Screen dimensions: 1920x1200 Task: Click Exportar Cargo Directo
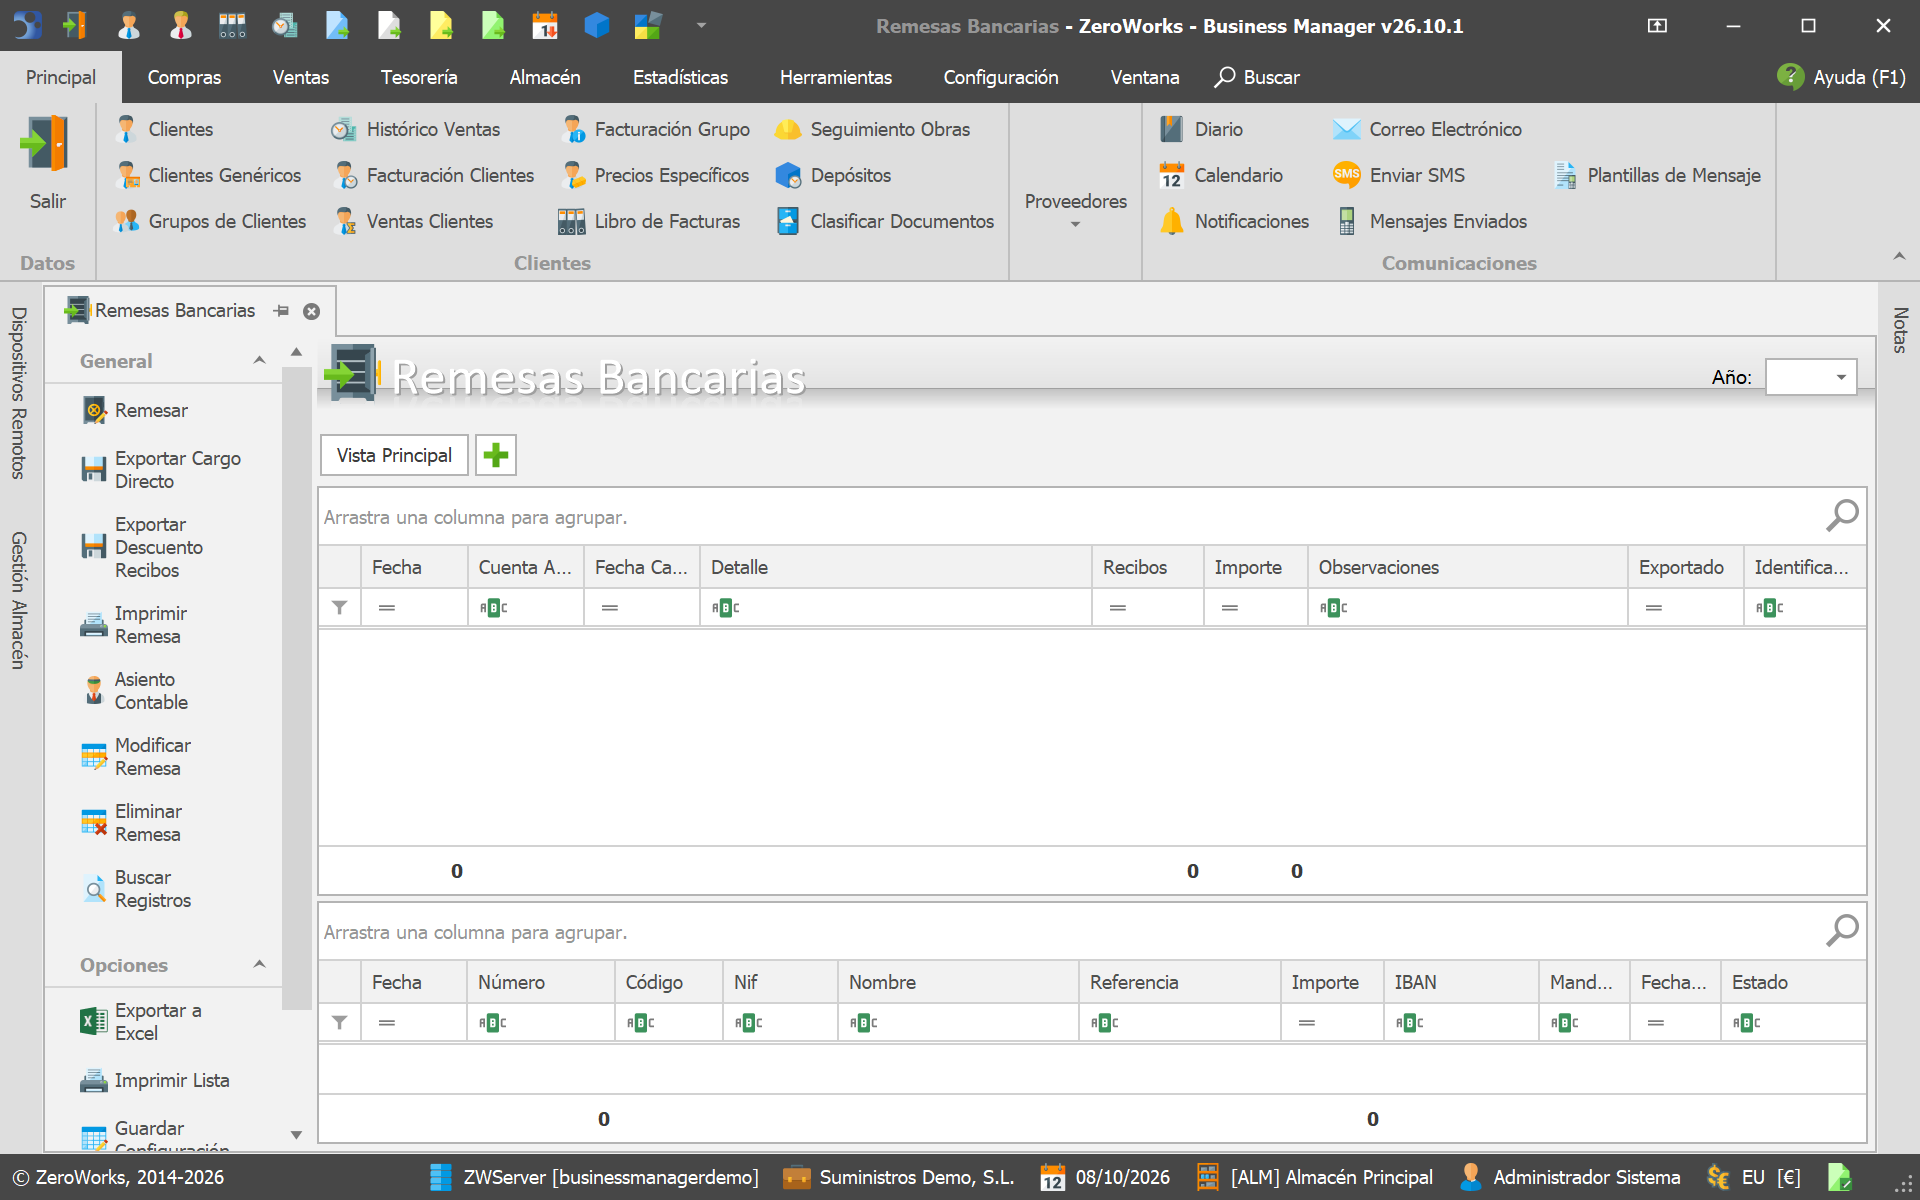pyautogui.click(x=161, y=470)
